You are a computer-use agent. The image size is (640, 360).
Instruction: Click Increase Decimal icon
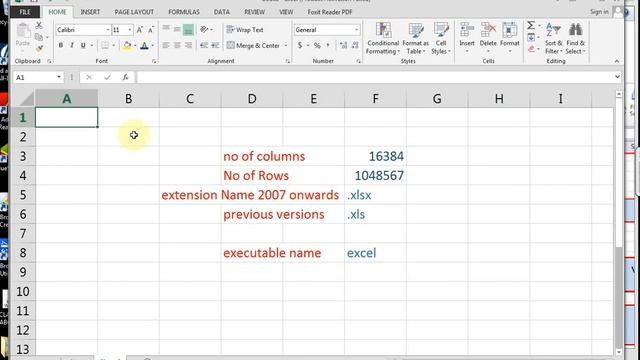(344, 45)
